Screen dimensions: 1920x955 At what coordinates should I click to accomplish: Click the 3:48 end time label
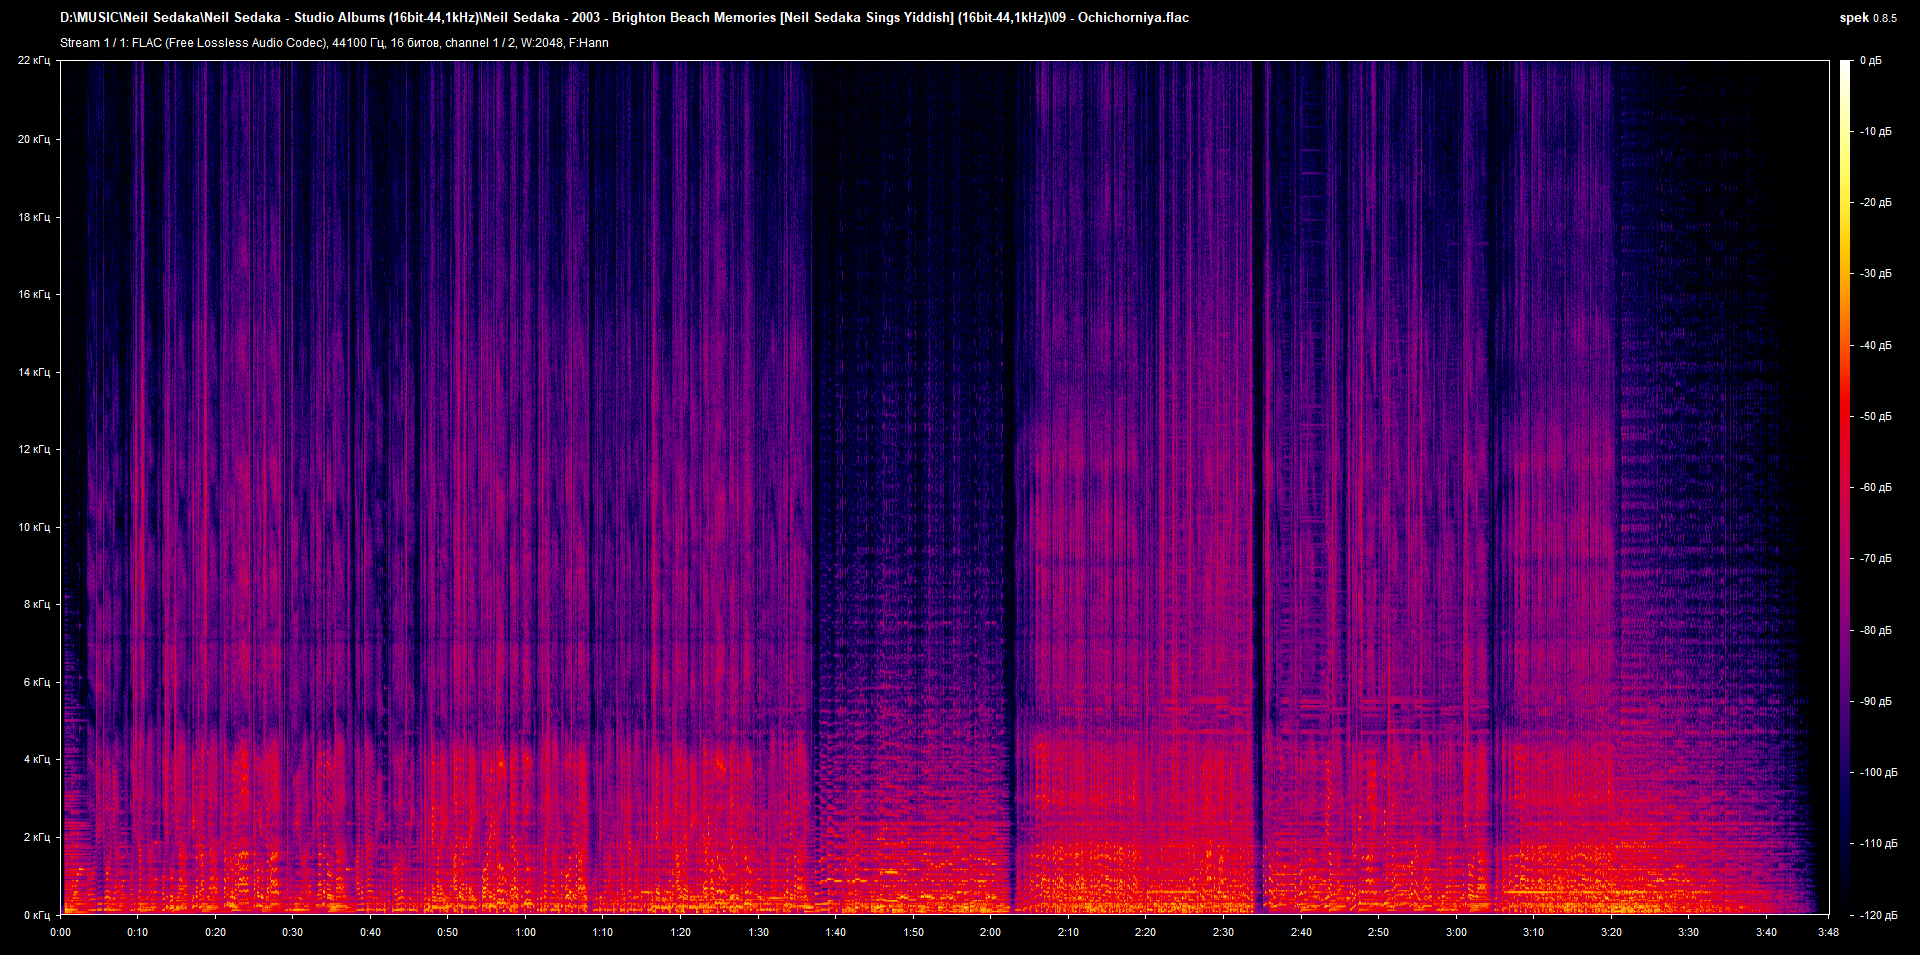point(1828,932)
